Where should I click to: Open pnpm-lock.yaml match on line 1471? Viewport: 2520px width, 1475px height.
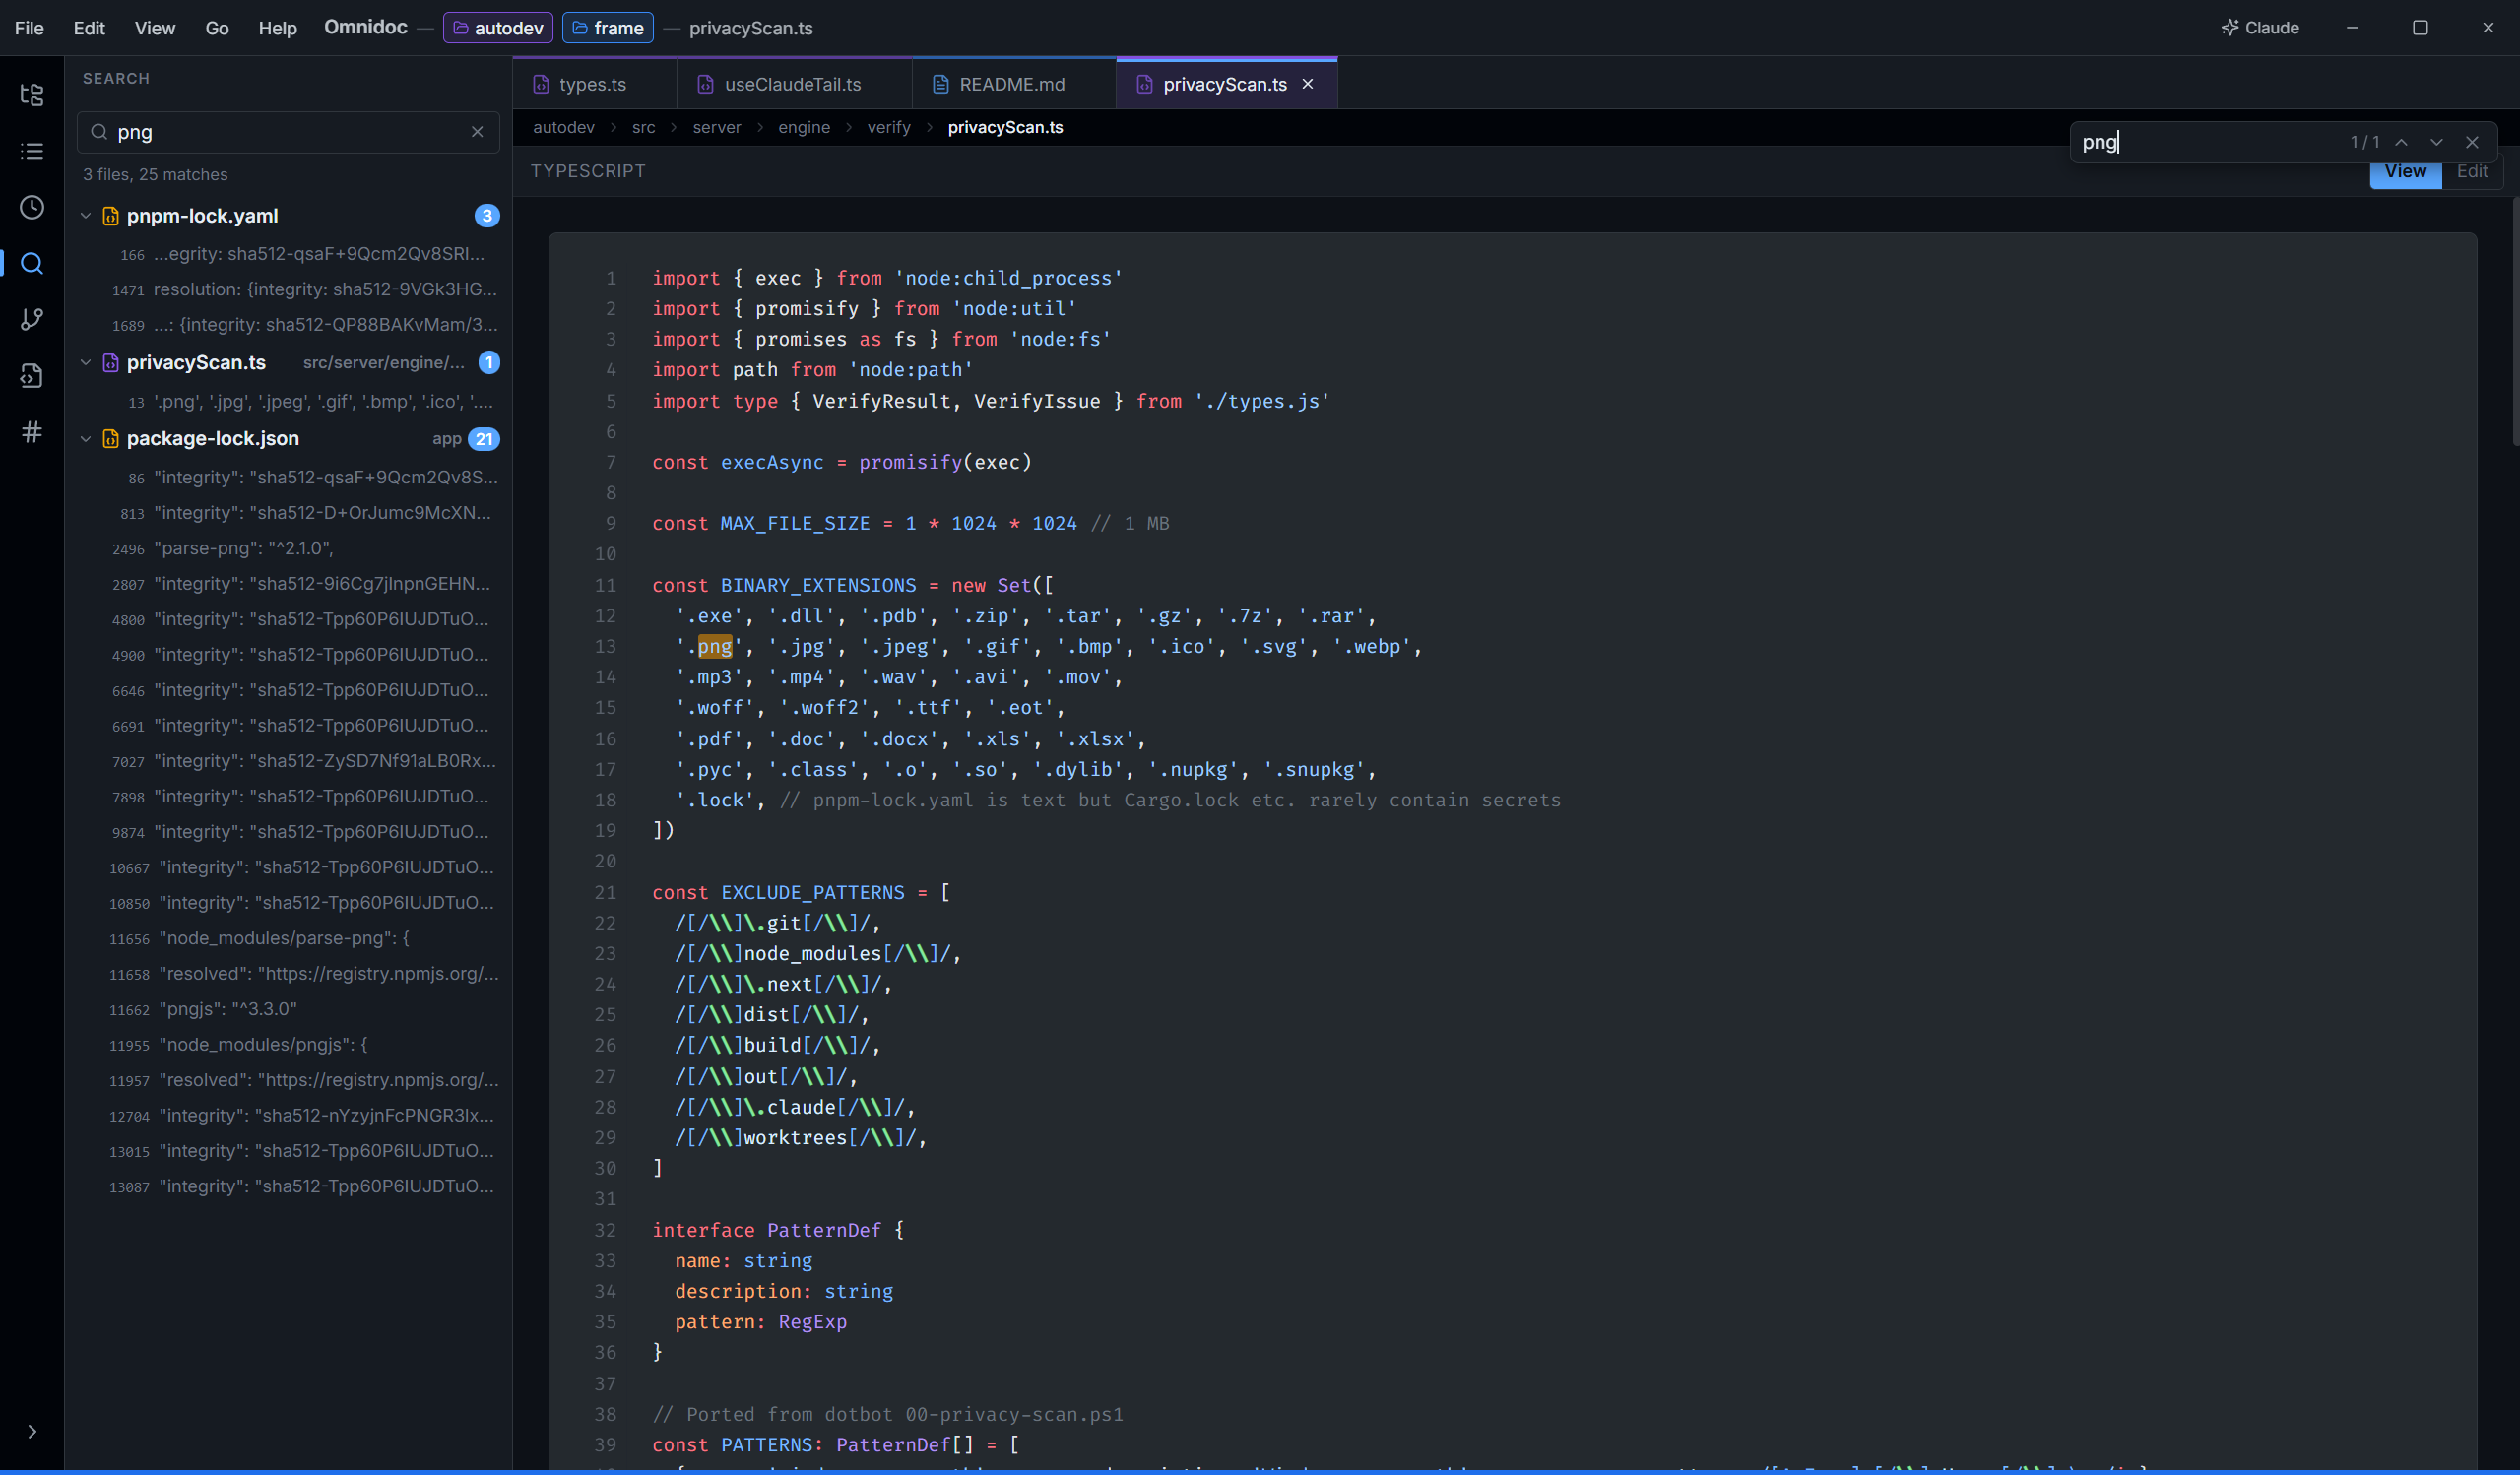click(289, 290)
